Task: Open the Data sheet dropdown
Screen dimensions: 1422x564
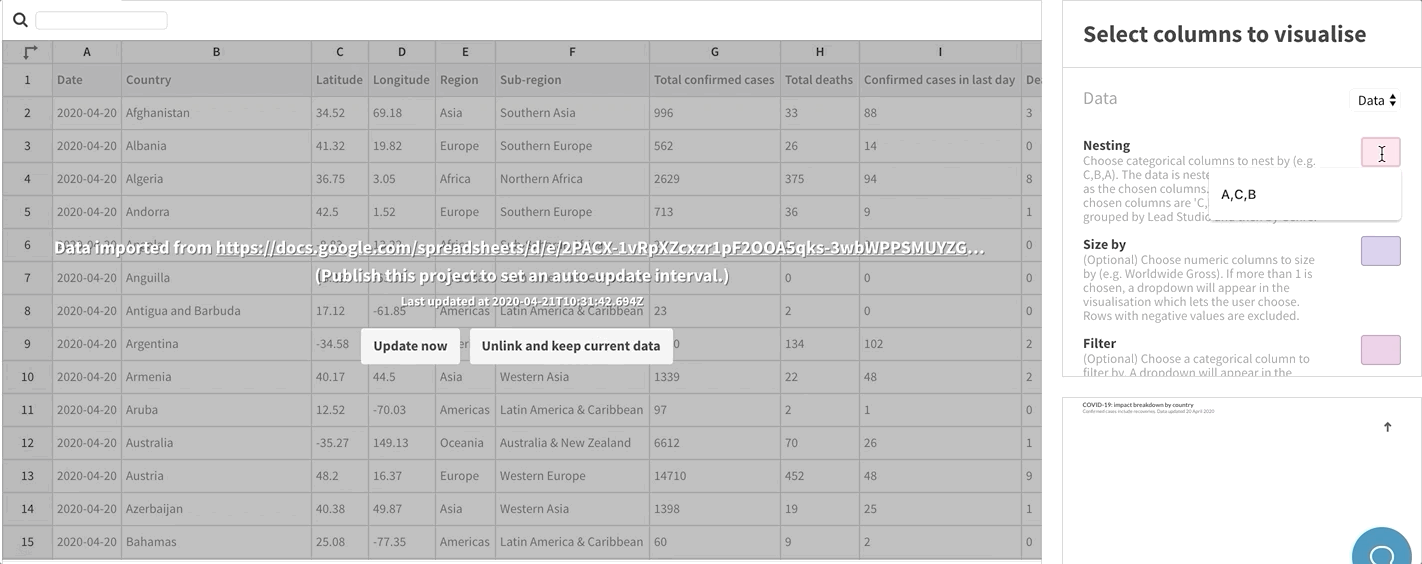Action: coord(1378,100)
